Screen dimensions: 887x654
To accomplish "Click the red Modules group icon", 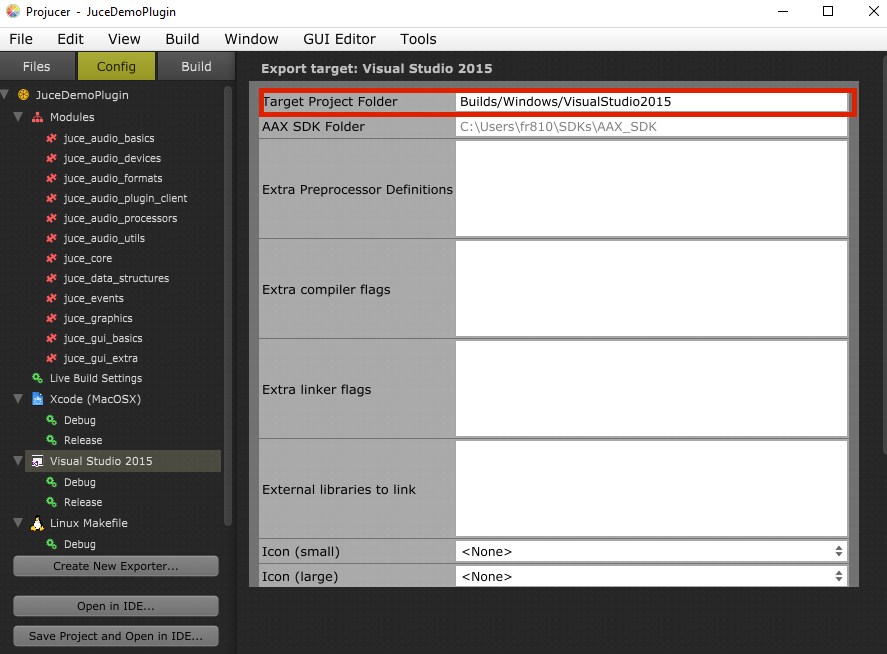I will point(37,117).
